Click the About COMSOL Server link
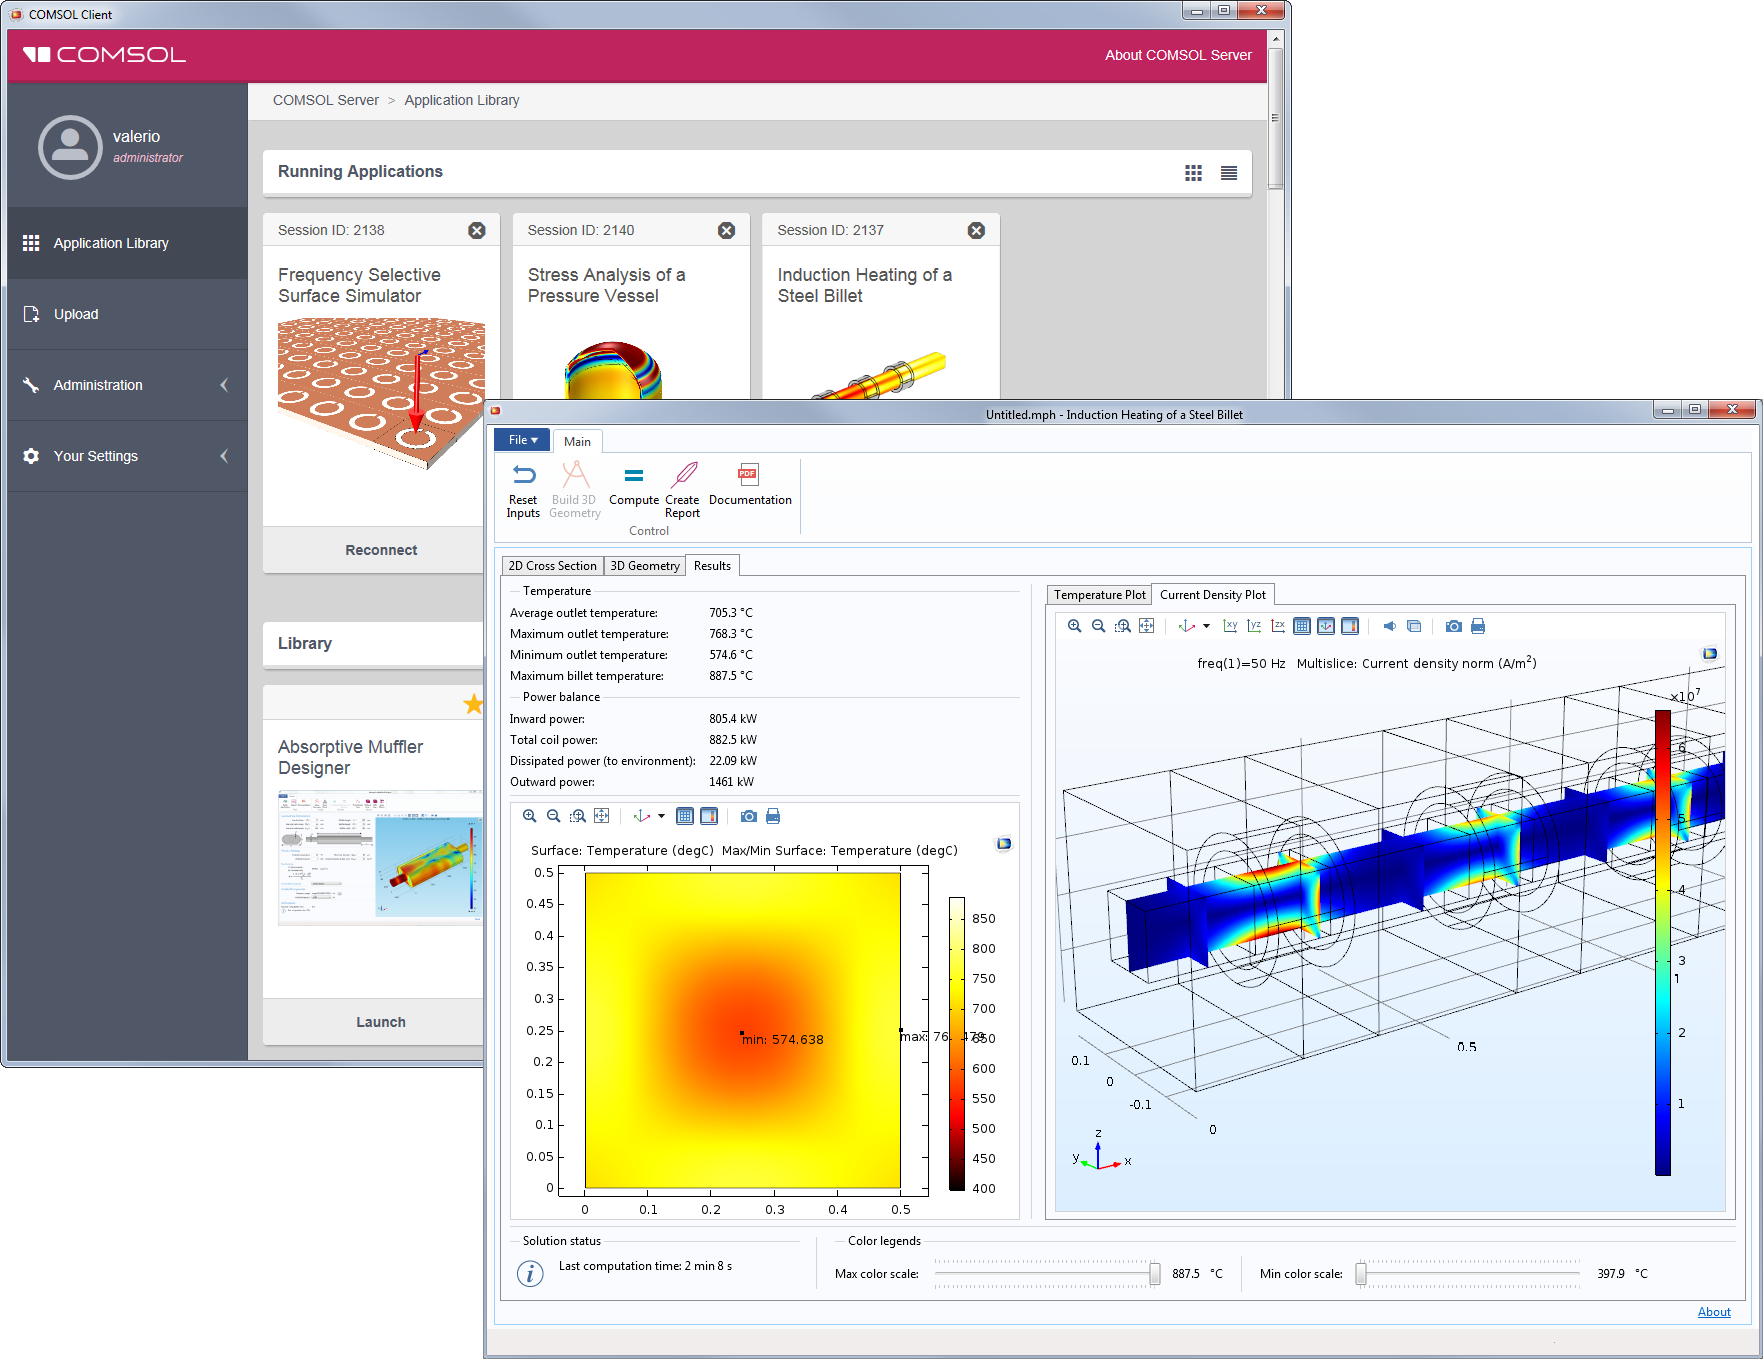The width and height of the screenshot is (1763, 1359). [1178, 55]
